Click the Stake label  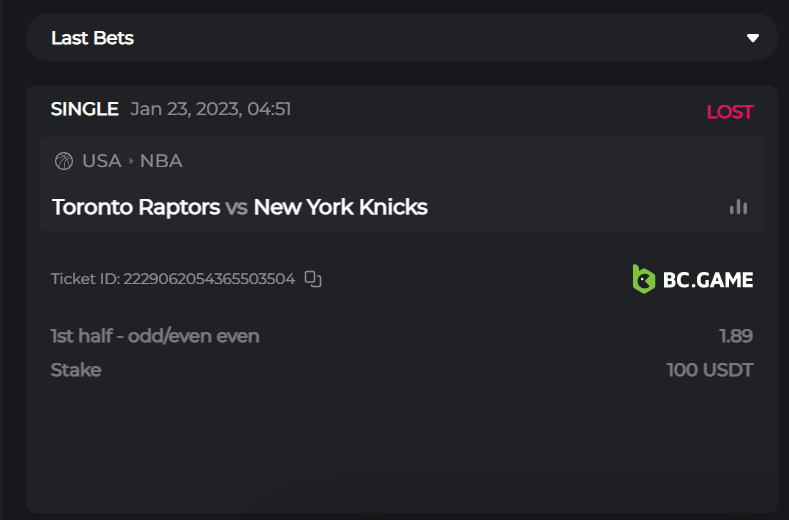[76, 370]
